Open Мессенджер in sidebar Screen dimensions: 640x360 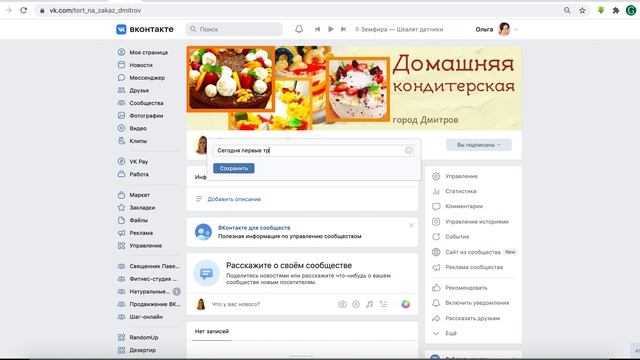pos(147,78)
